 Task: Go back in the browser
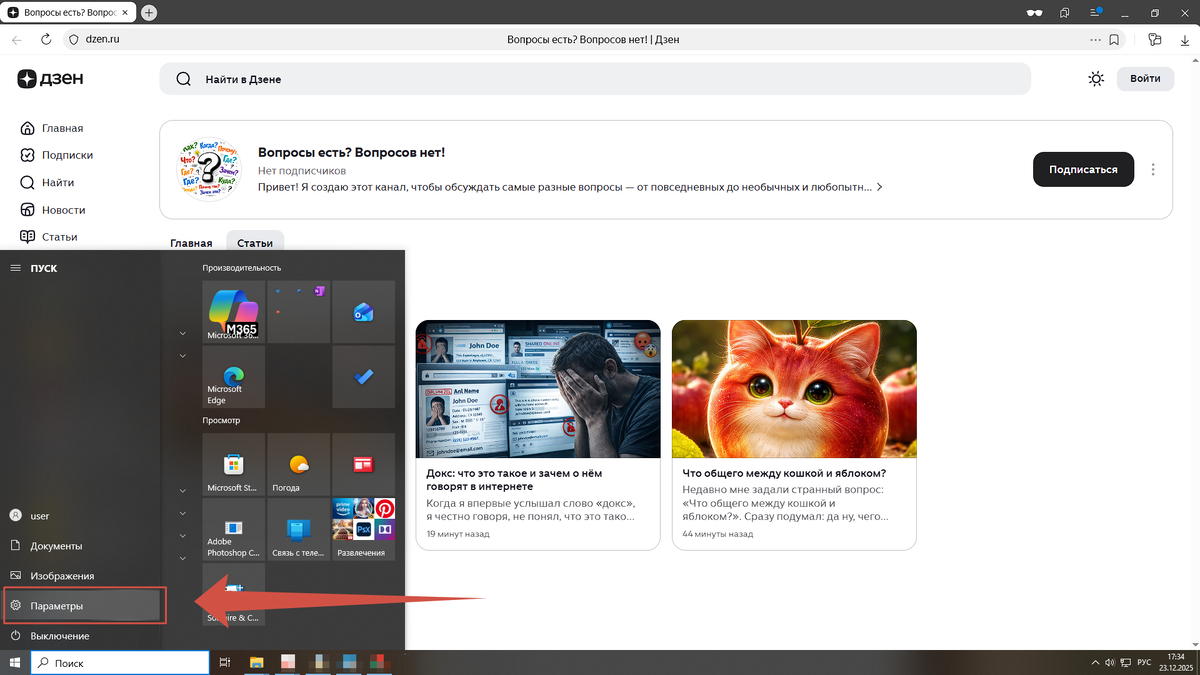pos(17,39)
